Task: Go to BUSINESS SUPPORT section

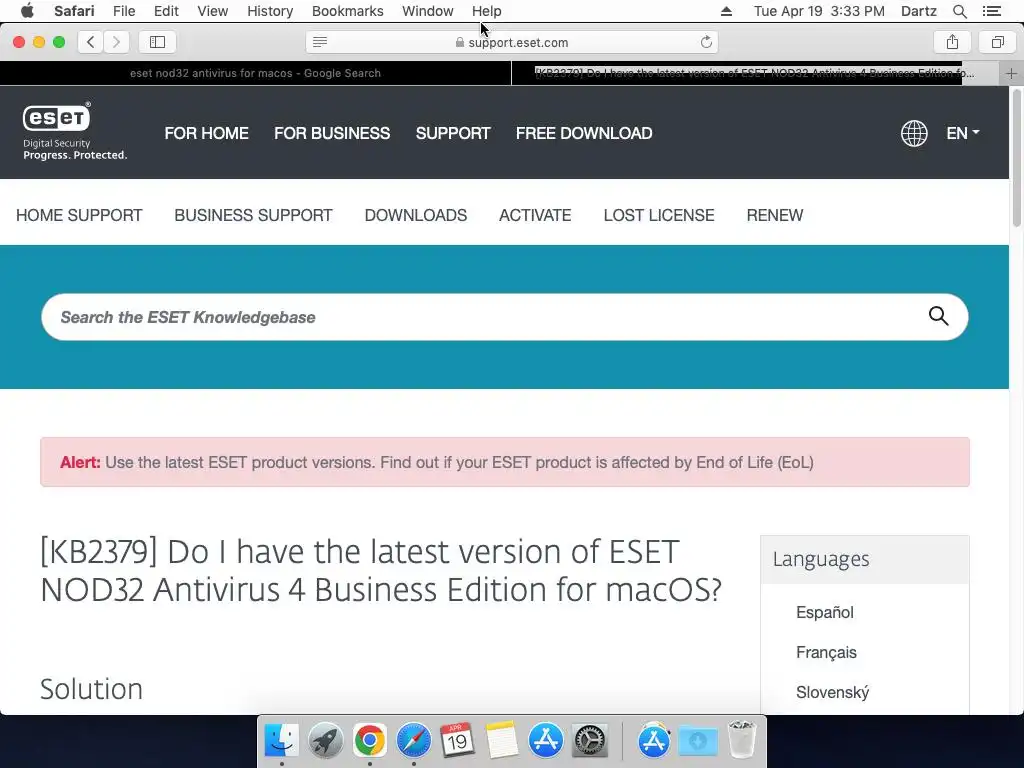Action: 253,216
